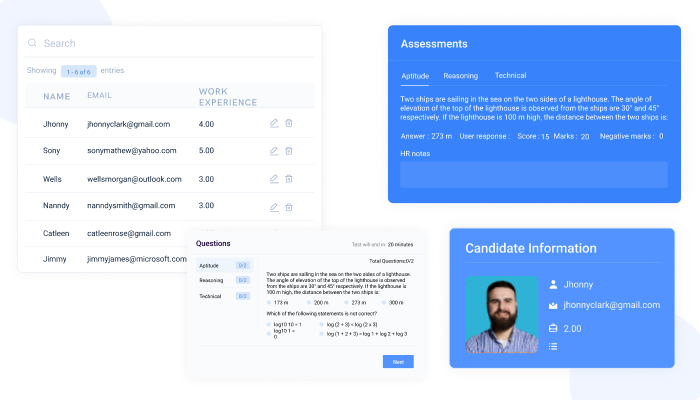
Task: Click the name Catleen in the table
Action: coord(56,233)
